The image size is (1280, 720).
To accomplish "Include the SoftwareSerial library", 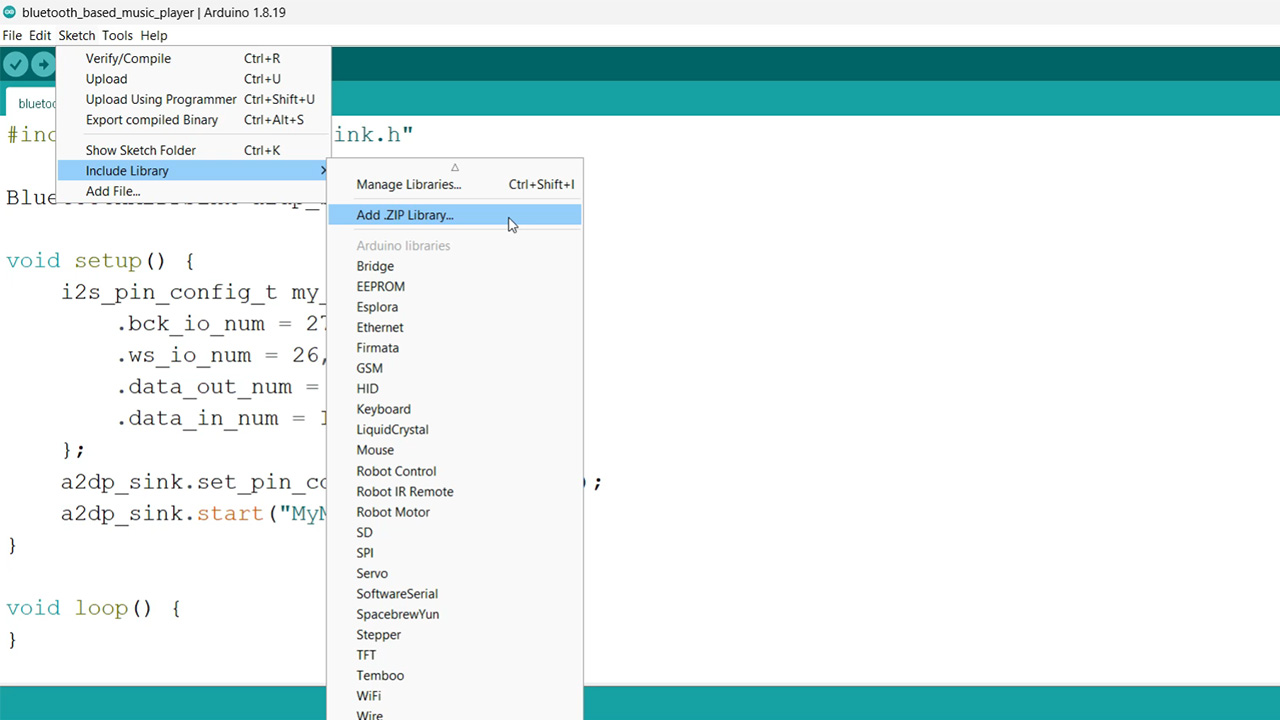I will 455,594.
